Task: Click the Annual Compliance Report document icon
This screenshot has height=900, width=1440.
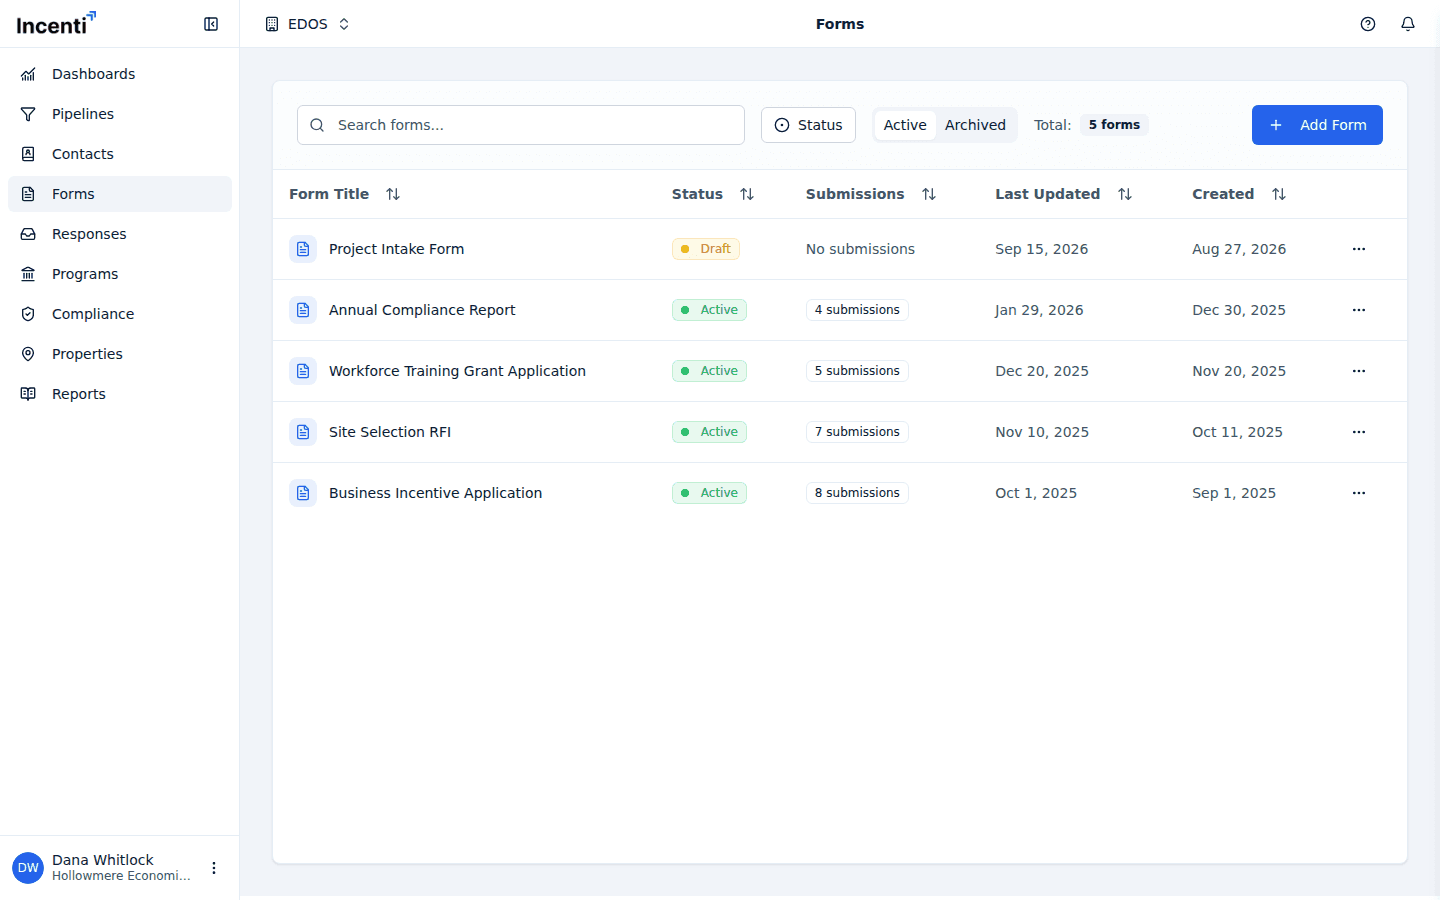Action: pos(303,310)
